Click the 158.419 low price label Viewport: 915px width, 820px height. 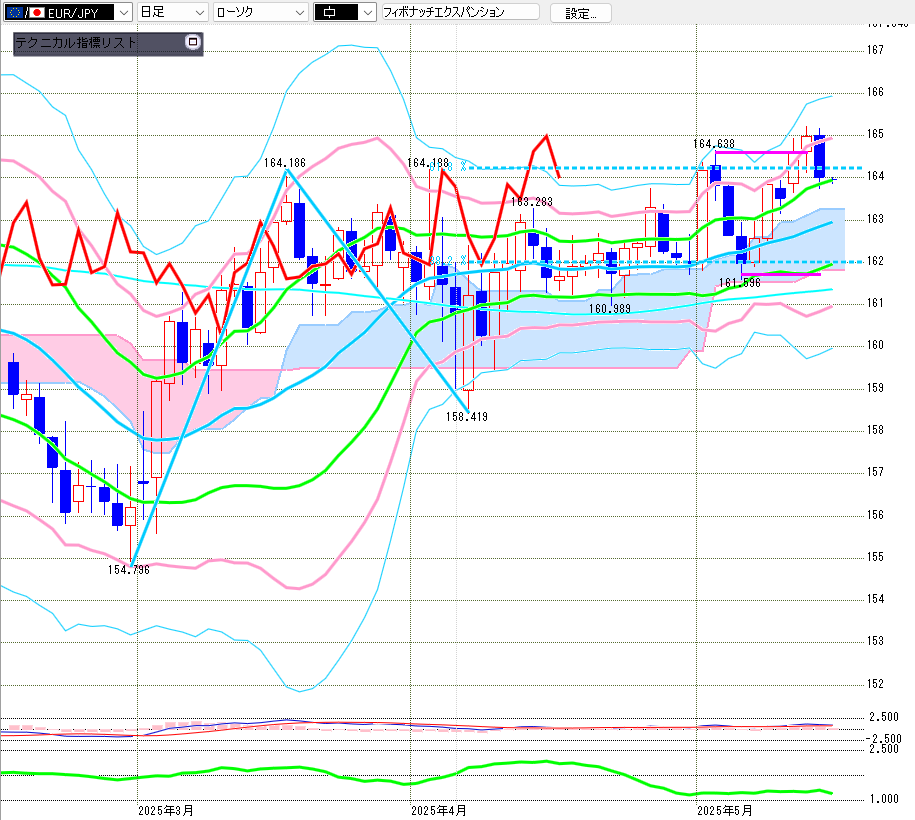click(467, 417)
